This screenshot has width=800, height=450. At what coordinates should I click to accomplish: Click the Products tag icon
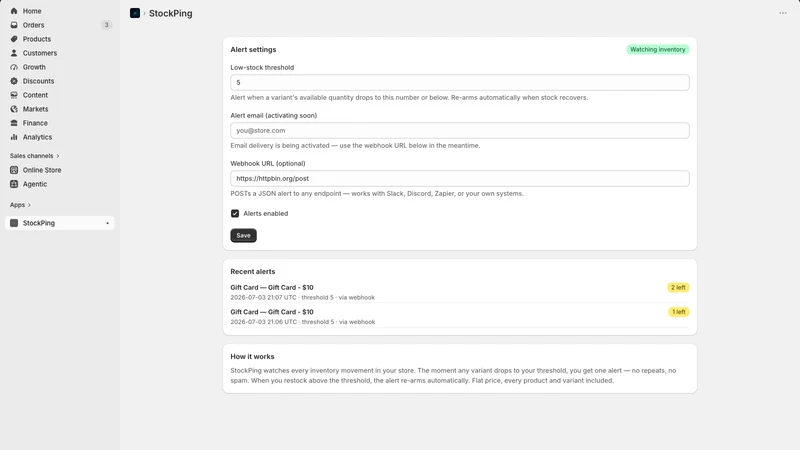[x=14, y=39]
